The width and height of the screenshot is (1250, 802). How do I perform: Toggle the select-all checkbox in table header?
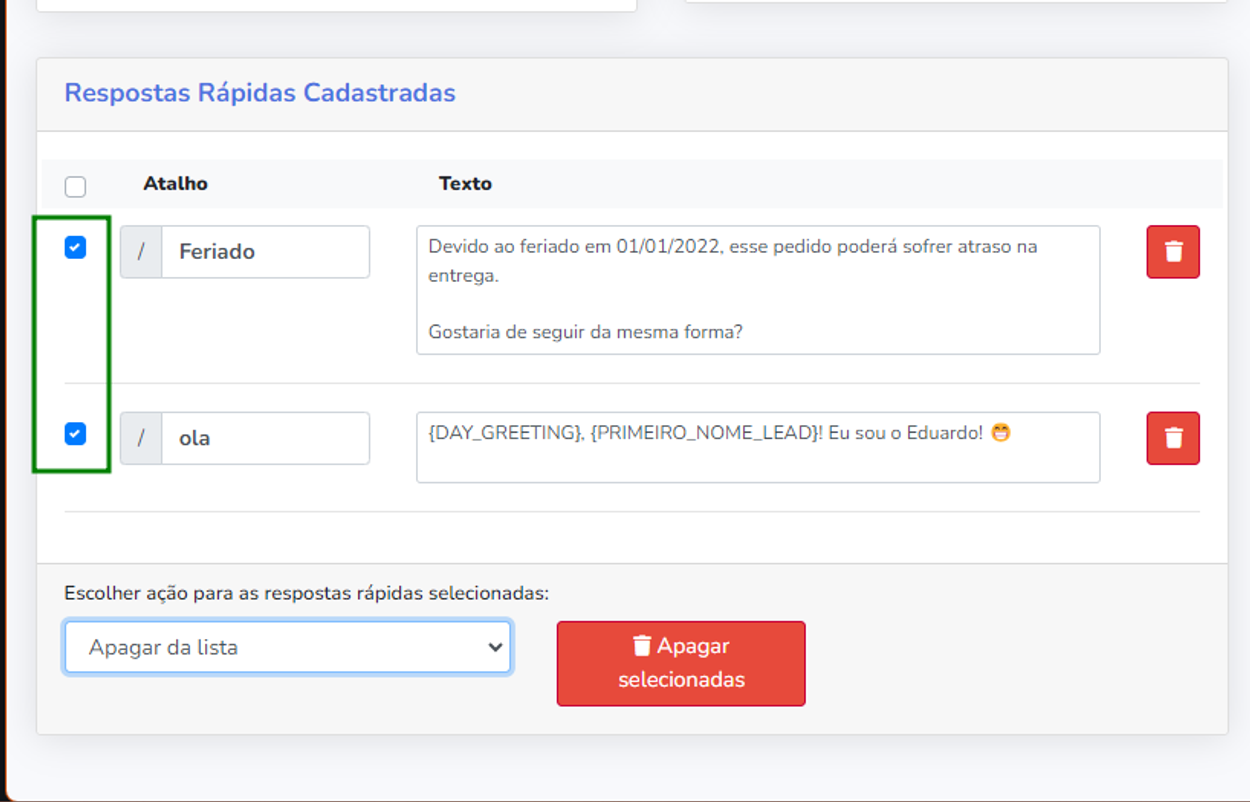(x=75, y=186)
